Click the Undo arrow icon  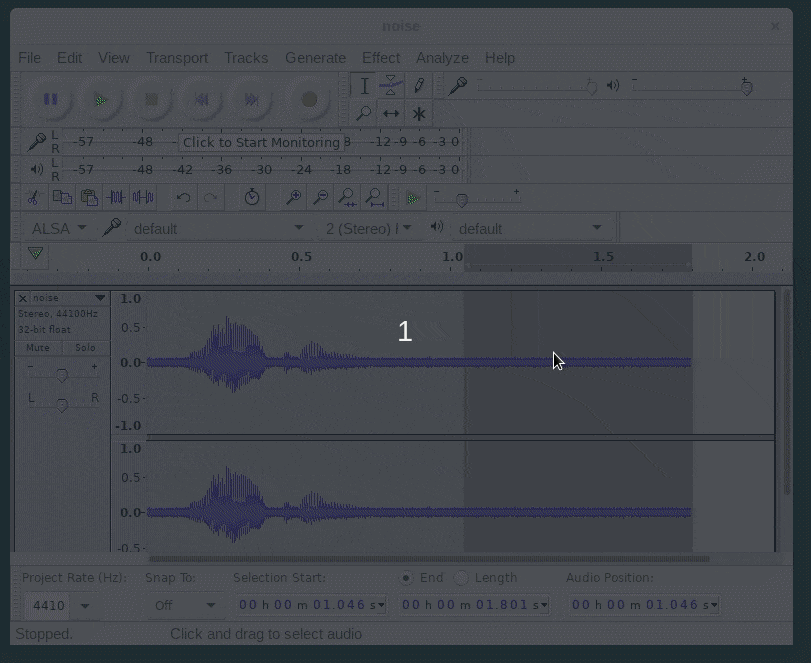click(x=183, y=198)
